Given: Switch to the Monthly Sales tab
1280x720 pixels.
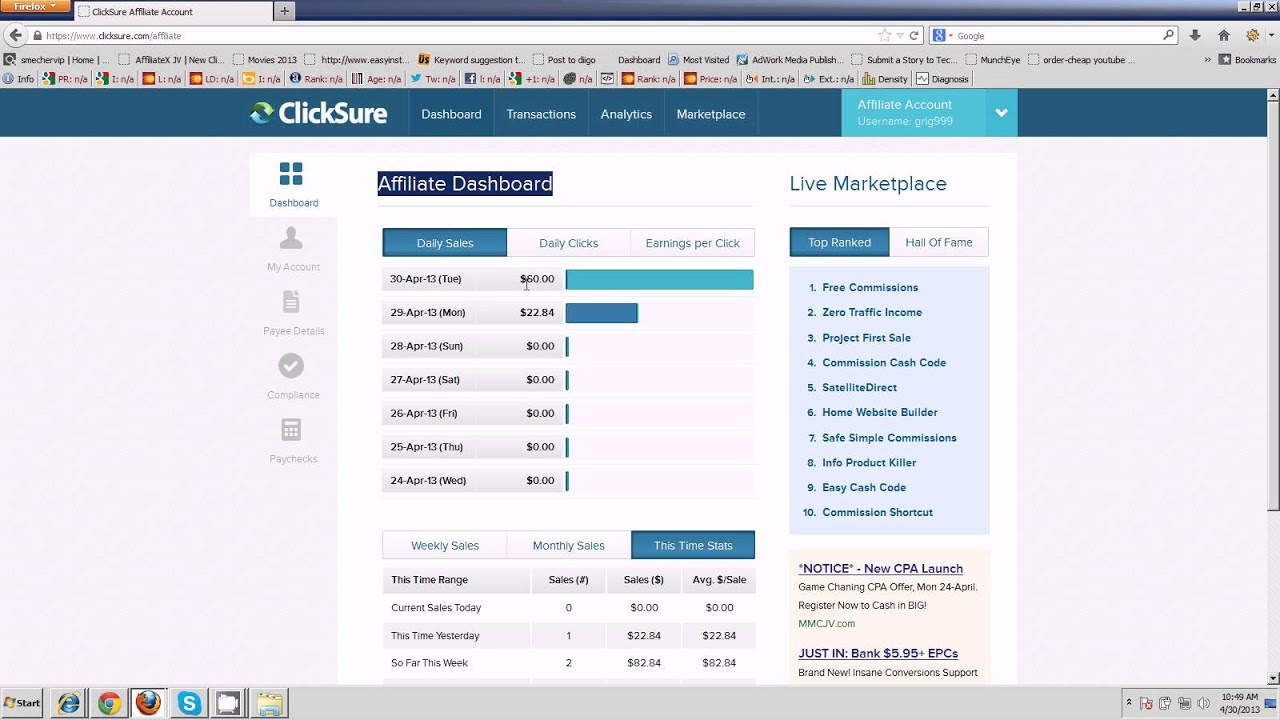Looking at the screenshot, I should (569, 545).
